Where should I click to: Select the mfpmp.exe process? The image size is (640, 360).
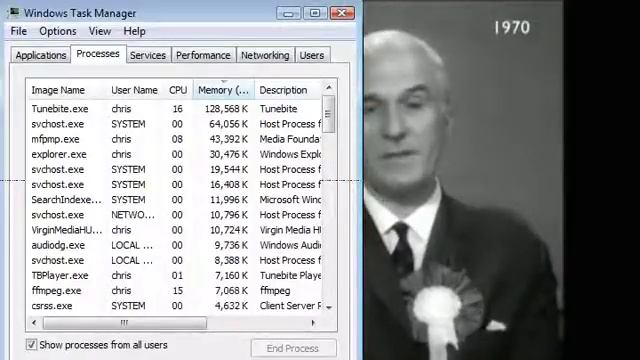coord(175,139)
